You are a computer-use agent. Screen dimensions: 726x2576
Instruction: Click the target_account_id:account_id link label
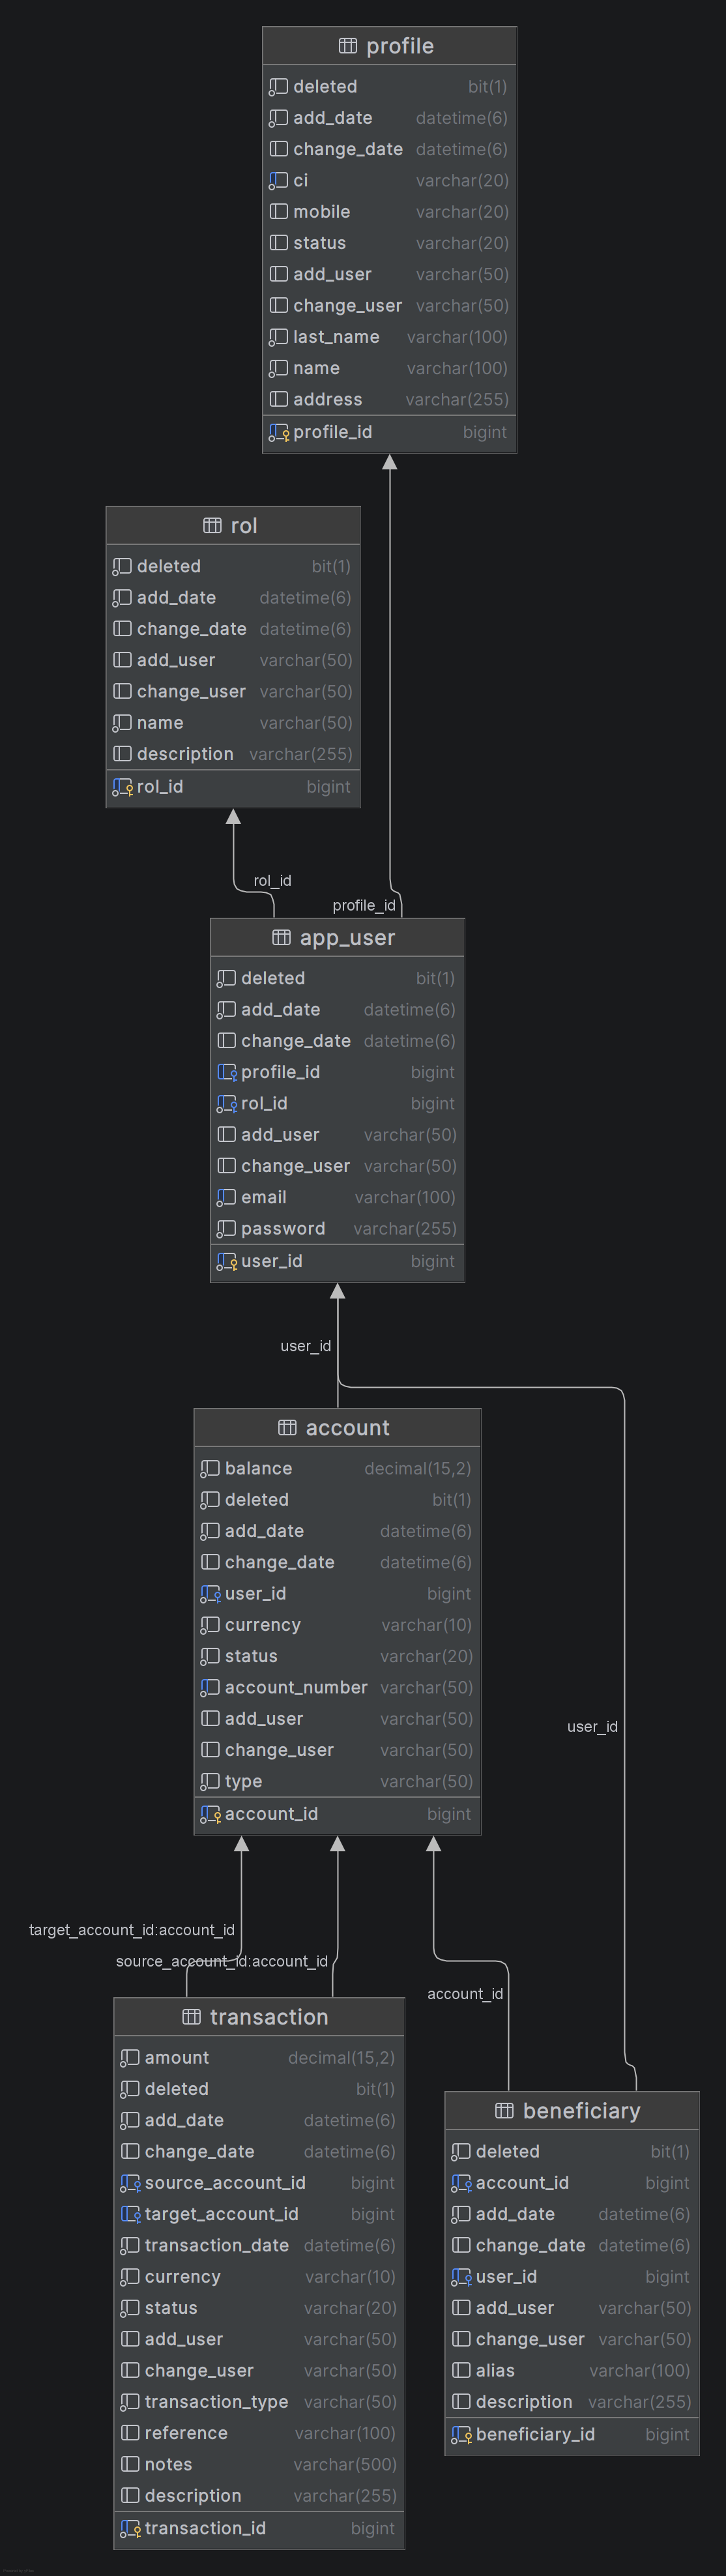tap(132, 1930)
